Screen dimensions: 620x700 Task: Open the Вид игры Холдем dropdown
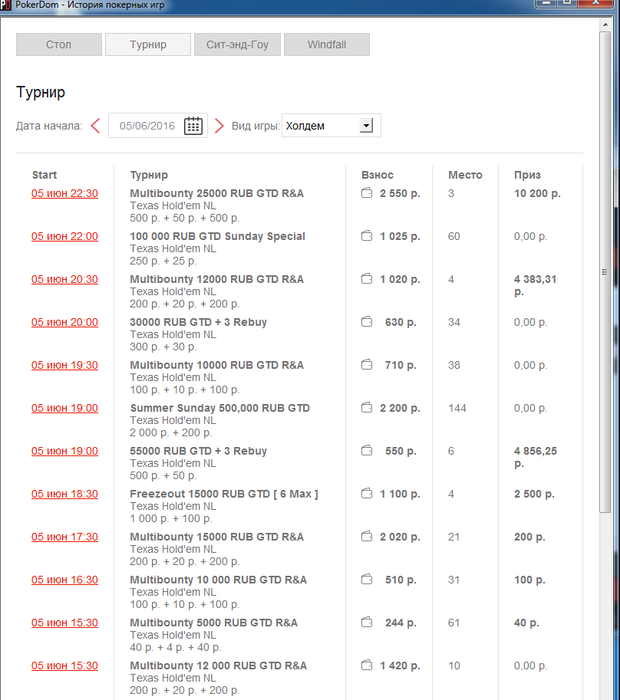331,126
